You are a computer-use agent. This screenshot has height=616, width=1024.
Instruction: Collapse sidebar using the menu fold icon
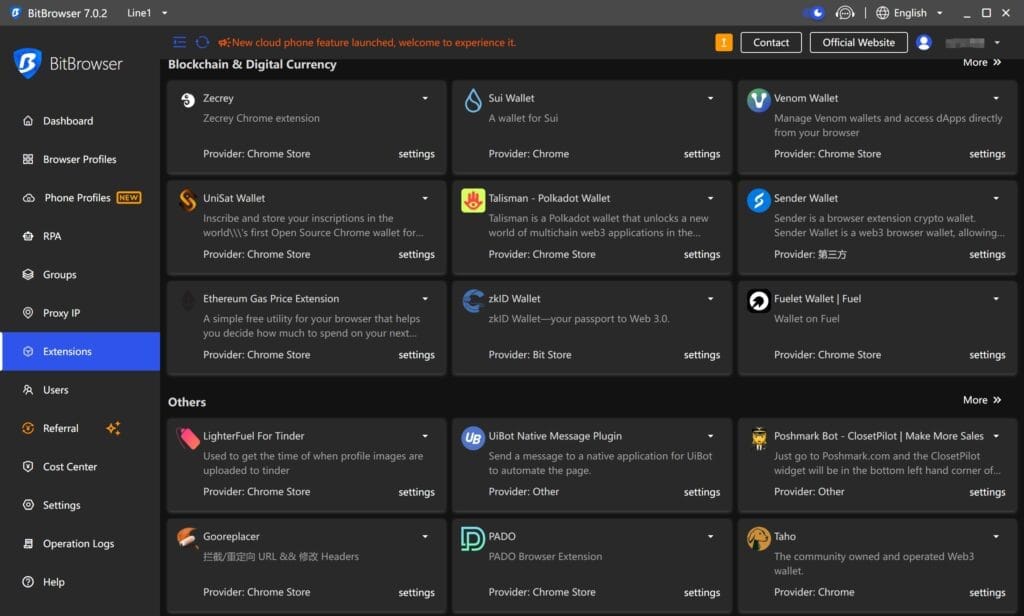click(x=180, y=42)
